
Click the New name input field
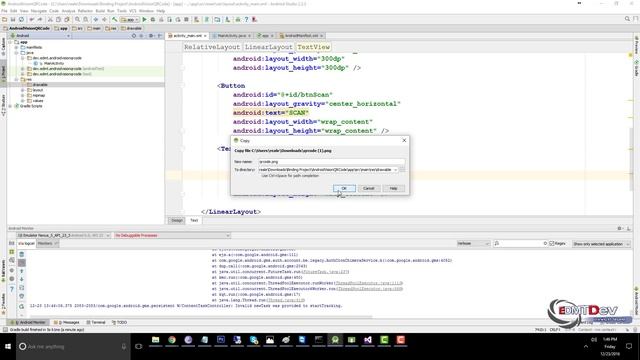point(331,162)
